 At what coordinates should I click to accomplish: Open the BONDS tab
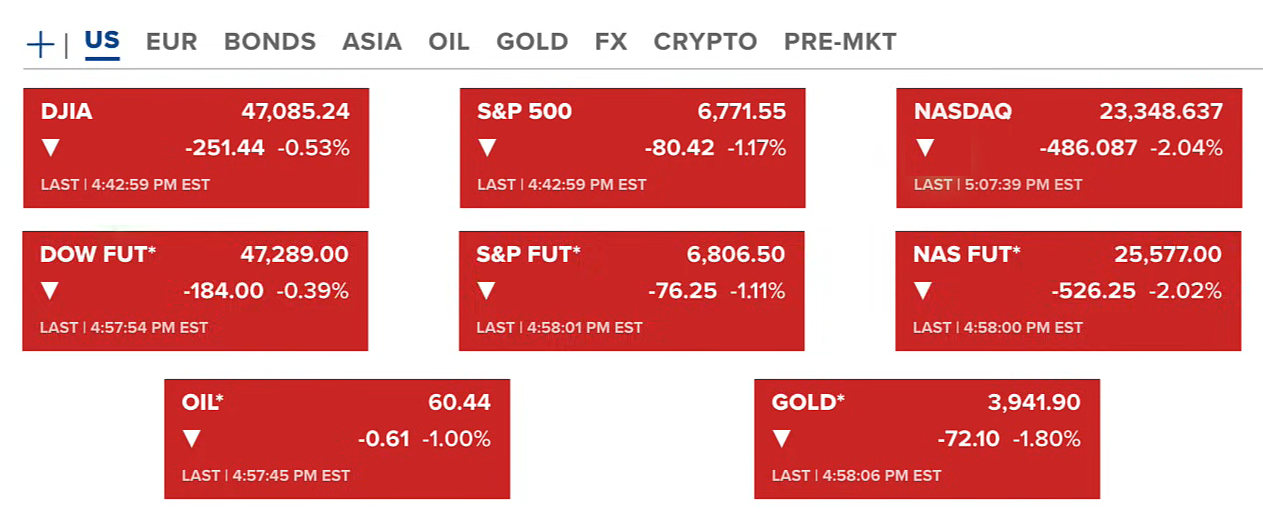[269, 42]
